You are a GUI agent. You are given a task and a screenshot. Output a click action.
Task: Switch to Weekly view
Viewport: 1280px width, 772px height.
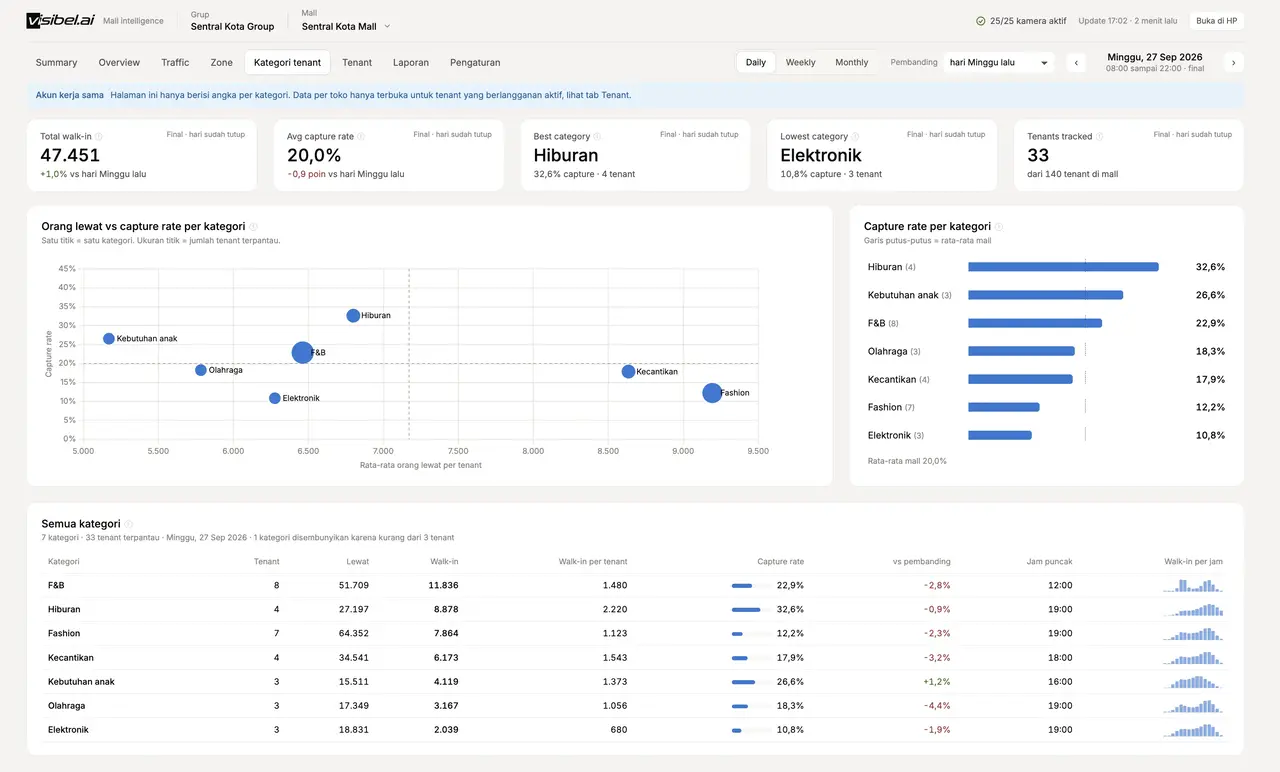point(800,62)
